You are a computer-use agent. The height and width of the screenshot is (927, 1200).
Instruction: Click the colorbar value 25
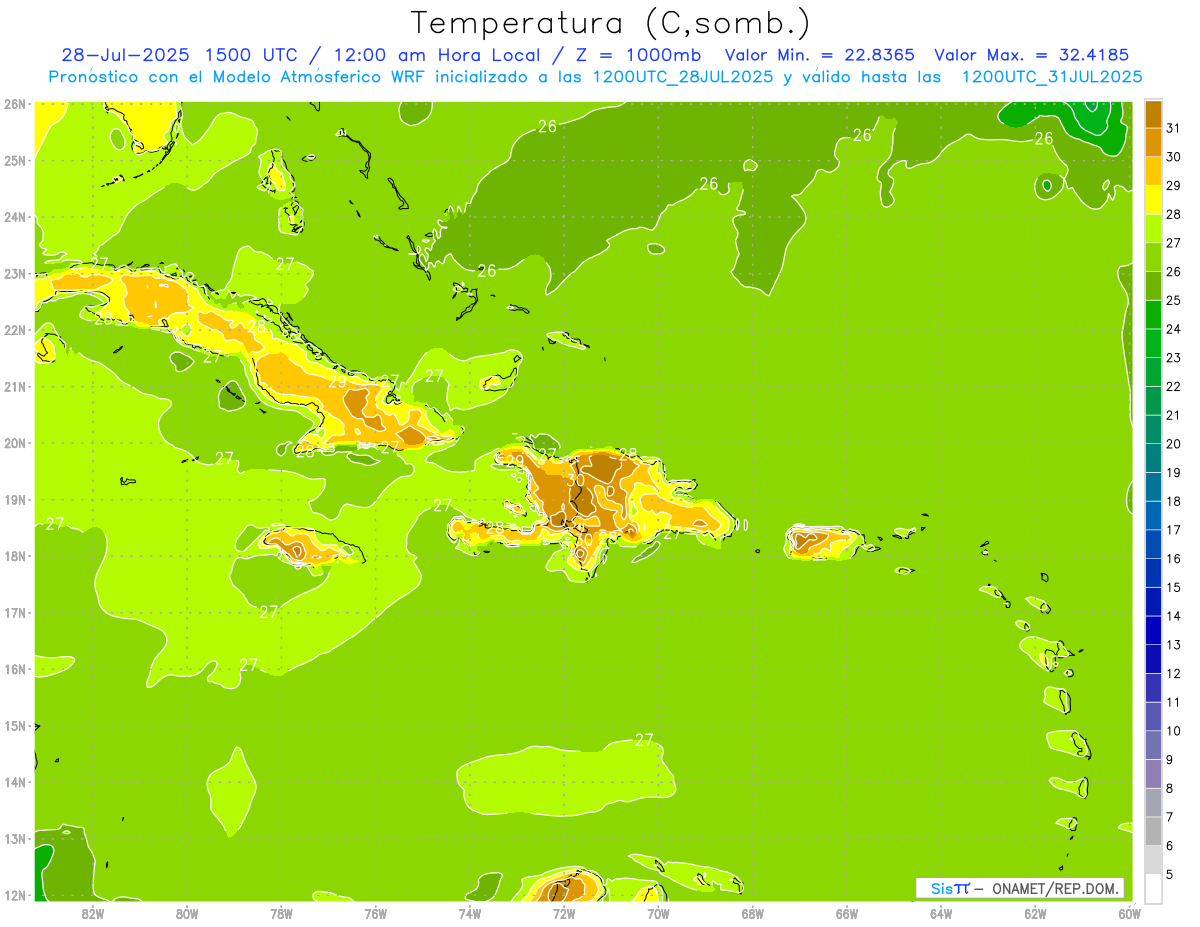pyautogui.click(x=1174, y=300)
